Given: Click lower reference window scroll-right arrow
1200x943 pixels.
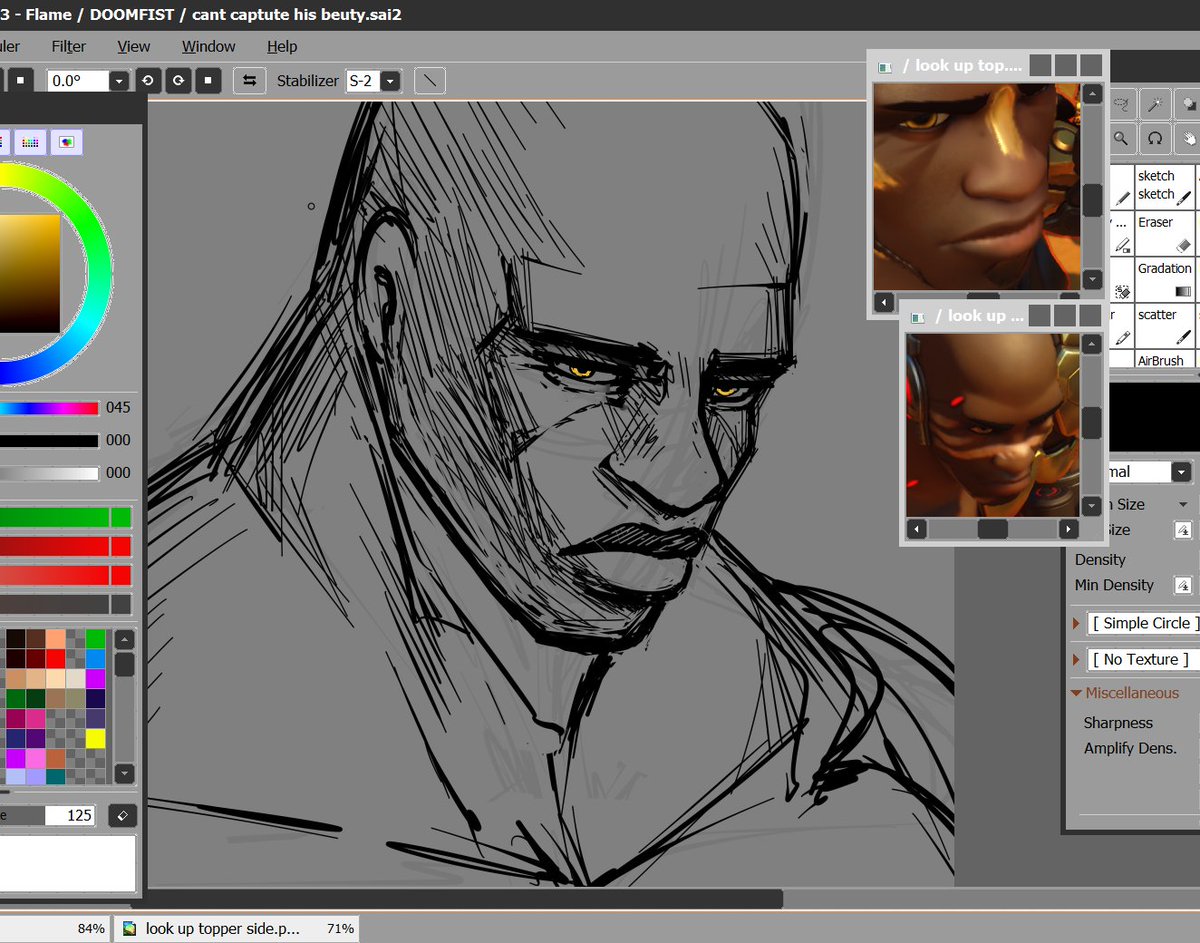Looking at the screenshot, I should 1068,529.
